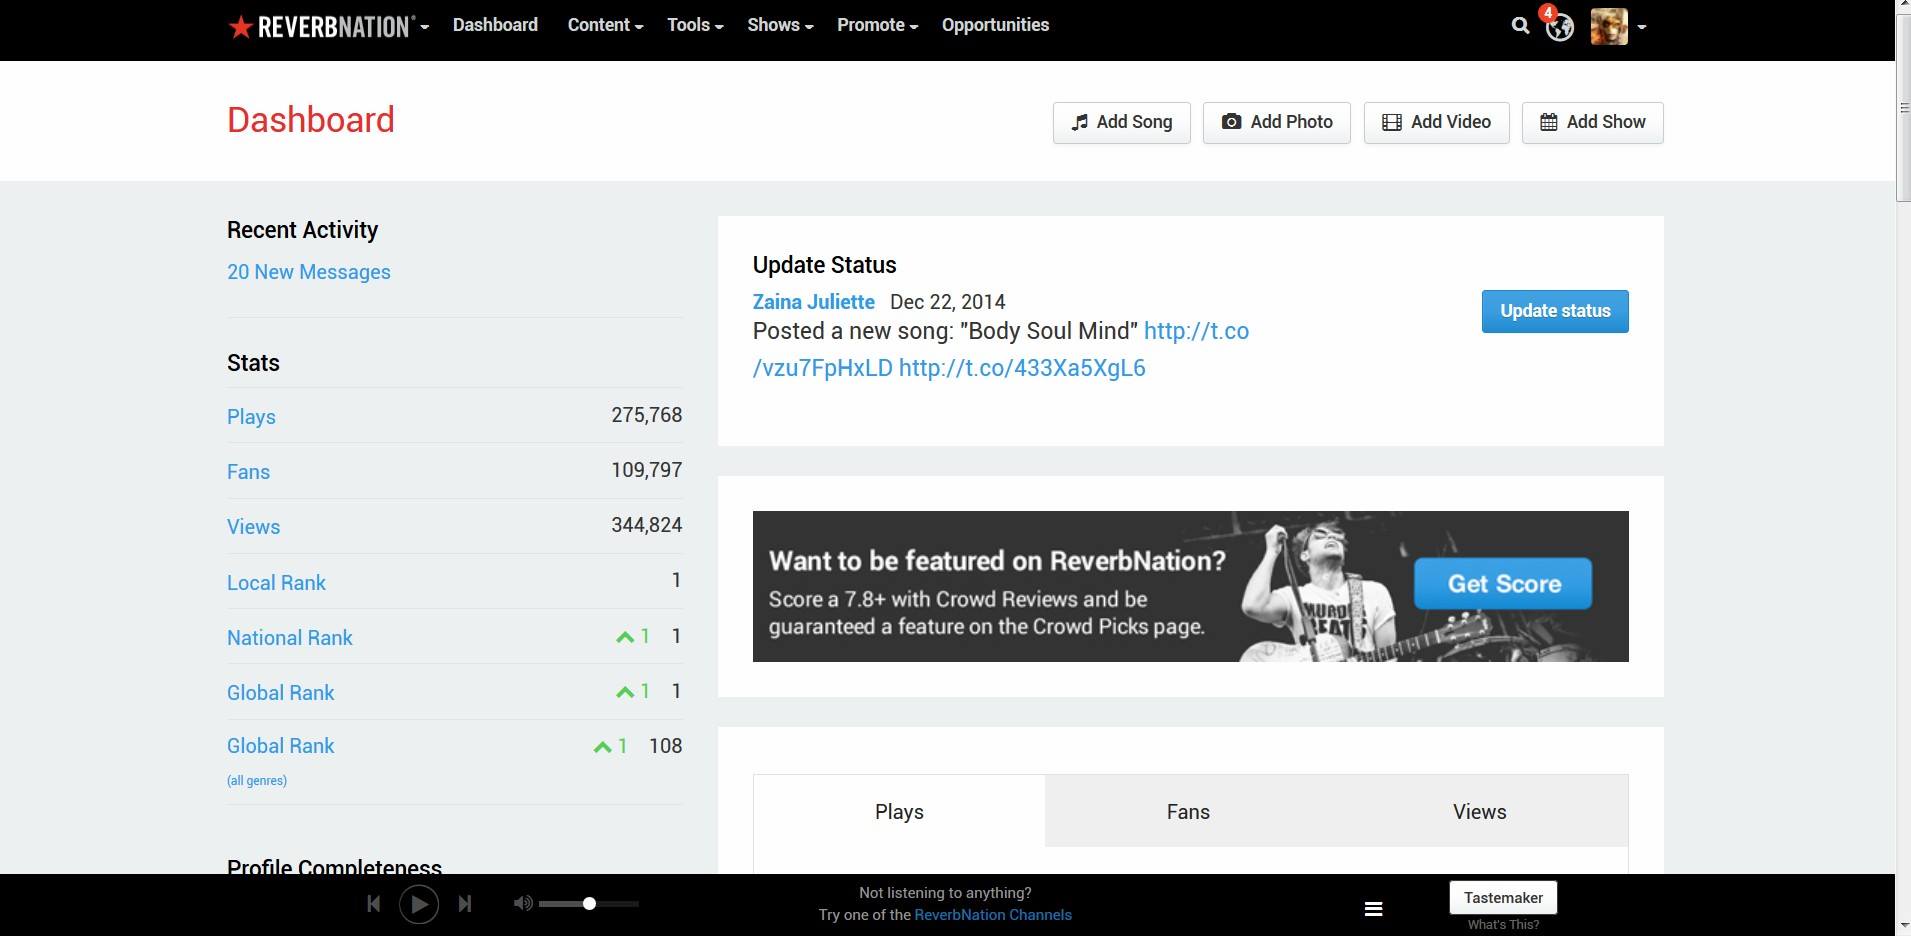Click the next track button
Viewport: 1911px width, 936px height.
tap(465, 904)
